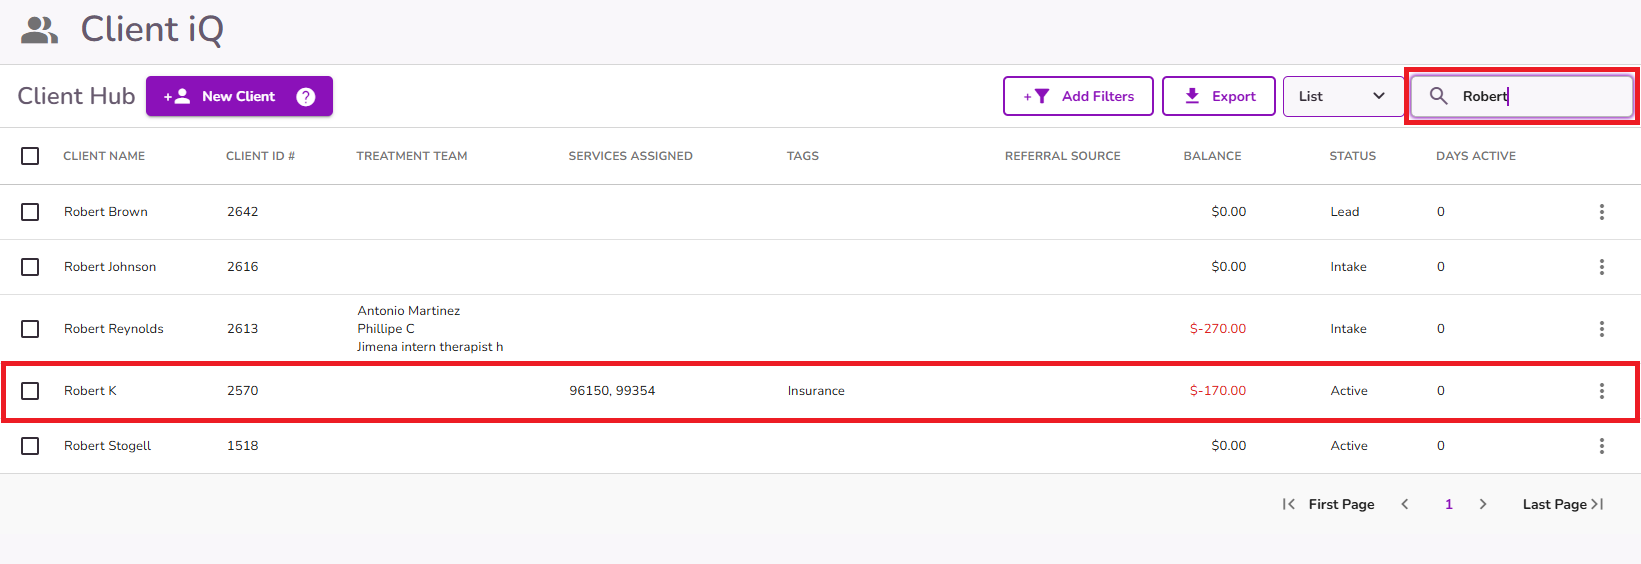The width and height of the screenshot is (1641, 564).
Task: Click Active status of Robert Stogell
Action: pyautogui.click(x=1349, y=446)
